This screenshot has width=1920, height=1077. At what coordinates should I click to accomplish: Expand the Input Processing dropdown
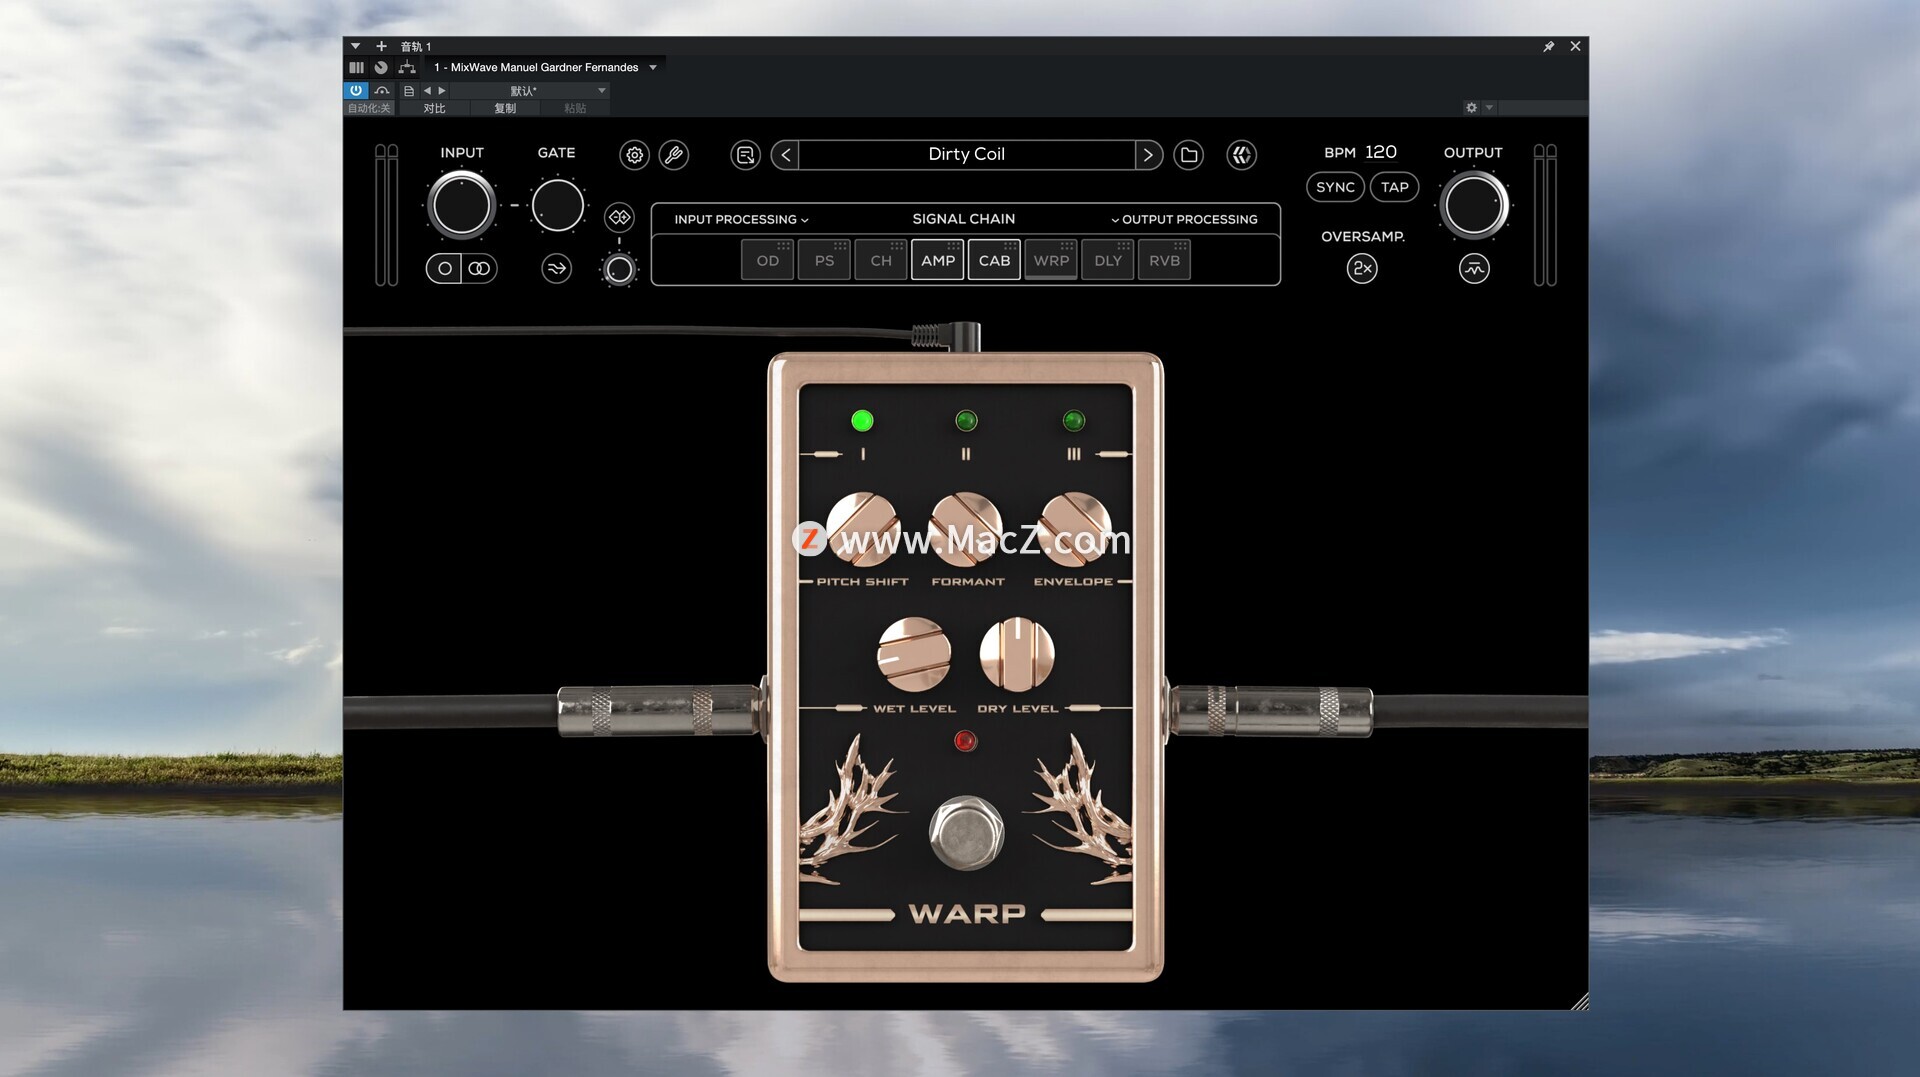click(740, 219)
